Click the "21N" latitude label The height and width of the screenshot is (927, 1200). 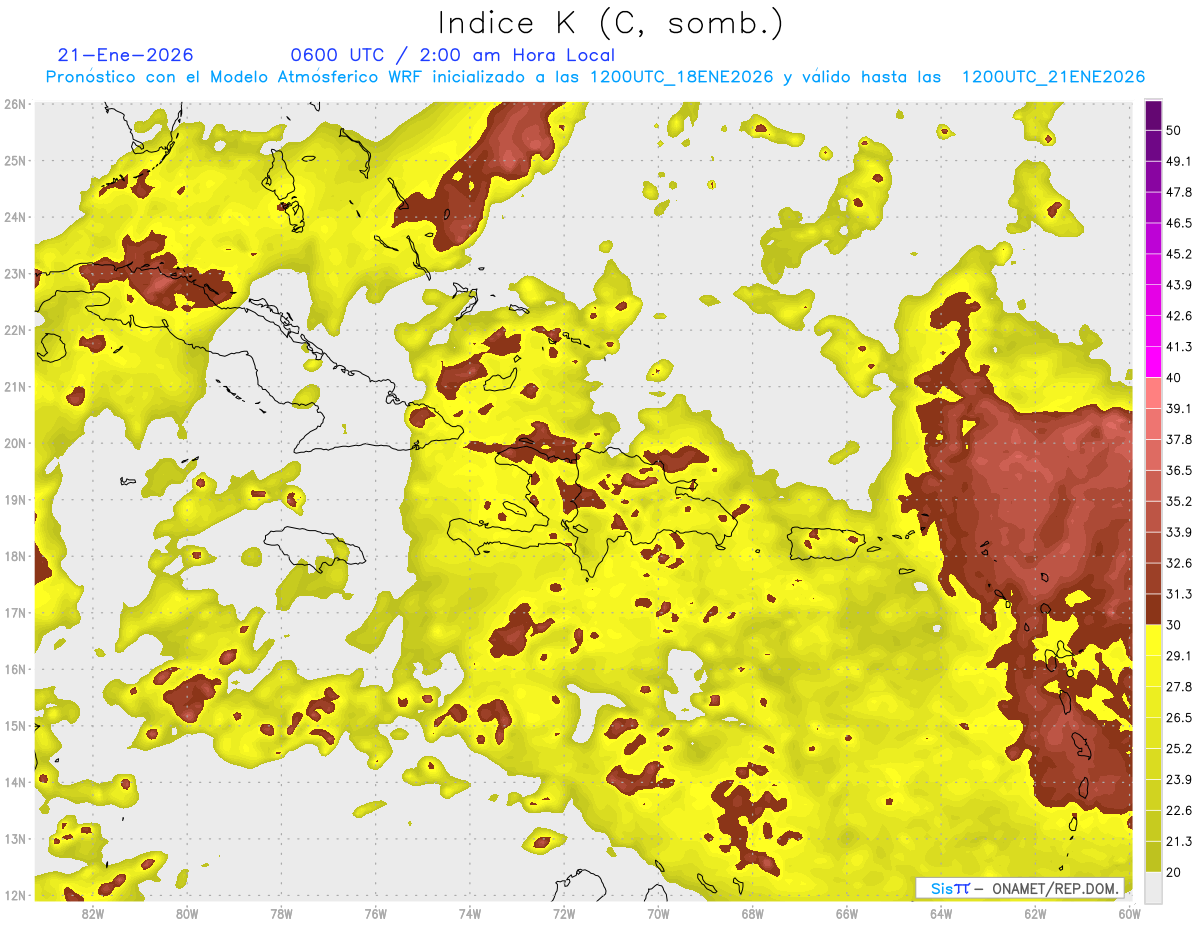[14, 387]
